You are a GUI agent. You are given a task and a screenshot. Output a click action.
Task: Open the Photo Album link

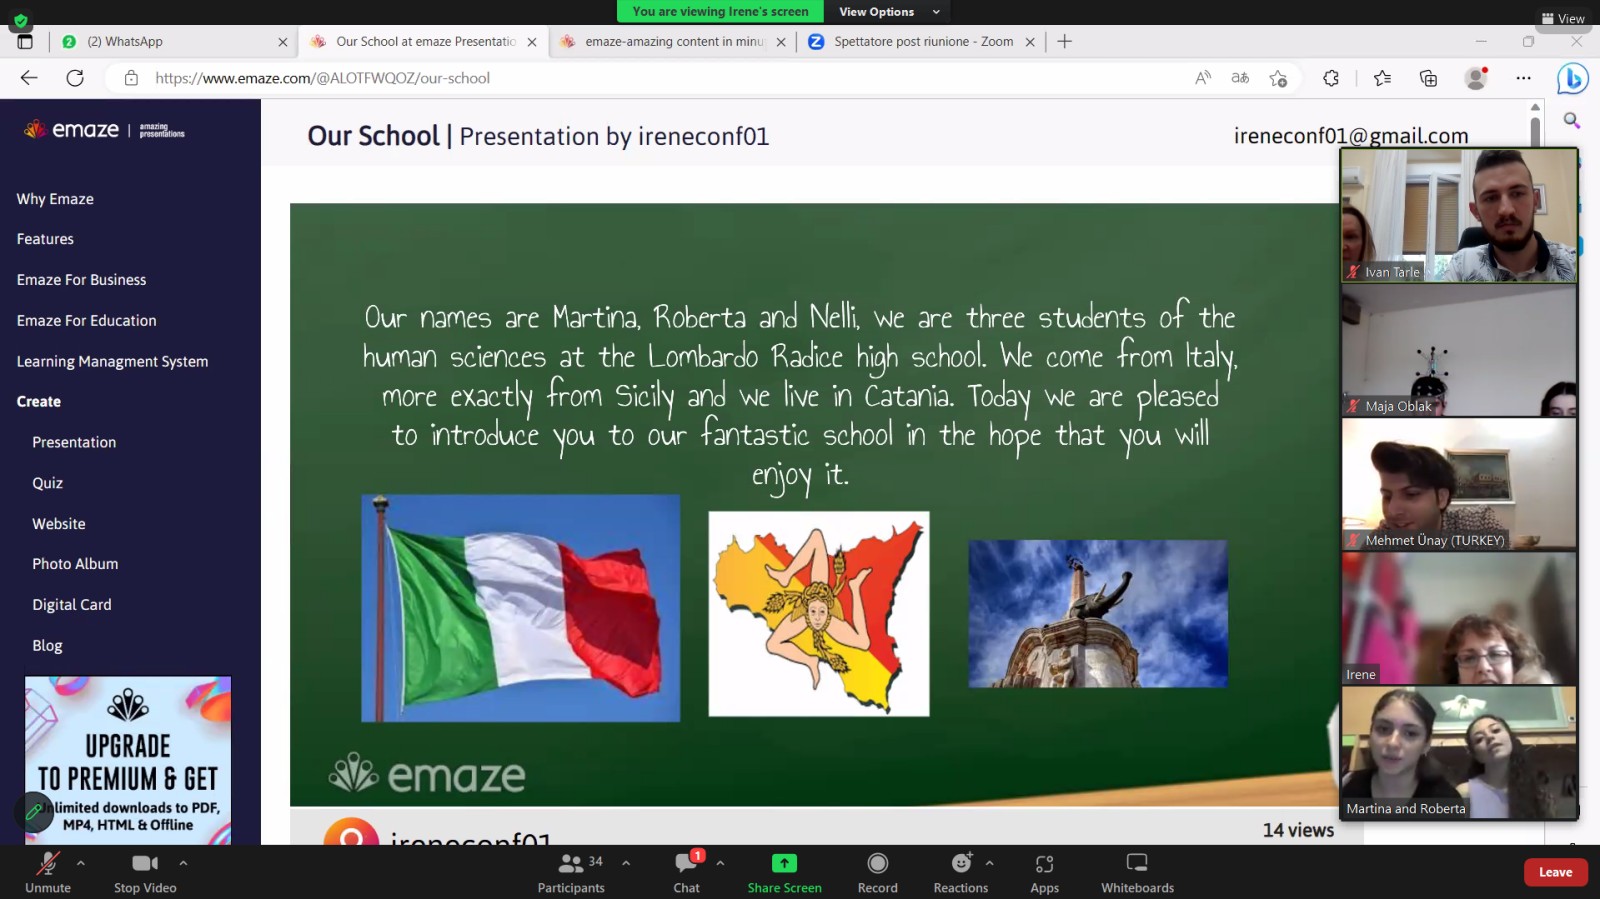coord(75,564)
